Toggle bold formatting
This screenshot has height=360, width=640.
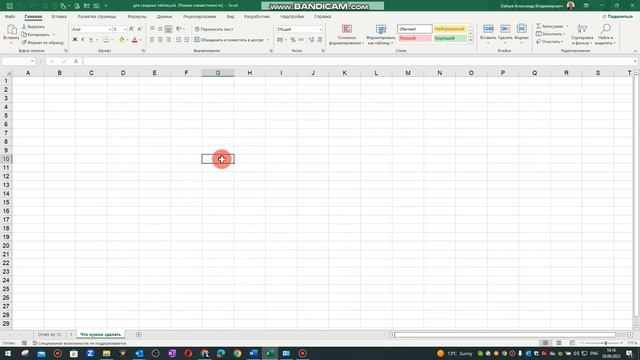[x=75, y=40]
